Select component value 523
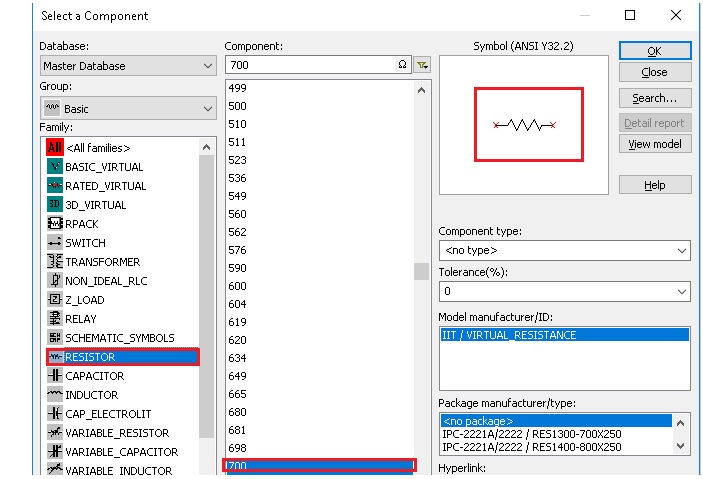Screen dimensions: 703x479 (x=237, y=160)
